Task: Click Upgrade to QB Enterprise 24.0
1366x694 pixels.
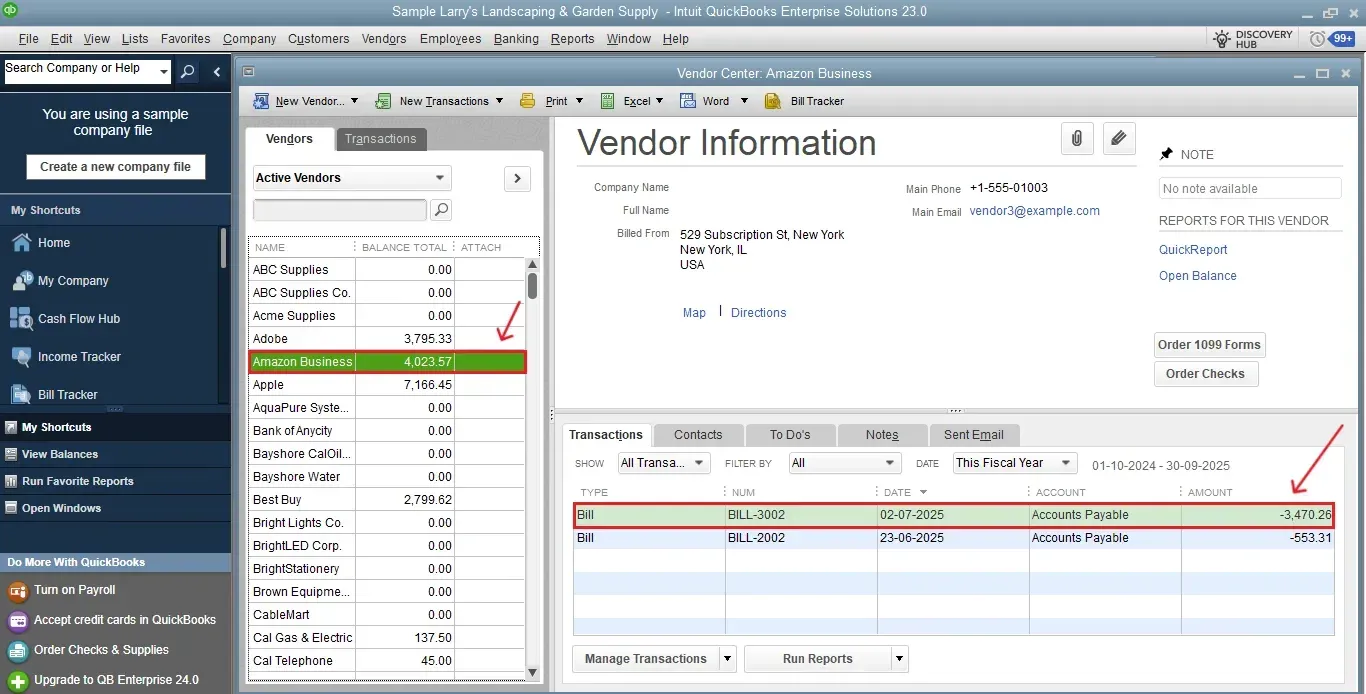Action: point(116,680)
